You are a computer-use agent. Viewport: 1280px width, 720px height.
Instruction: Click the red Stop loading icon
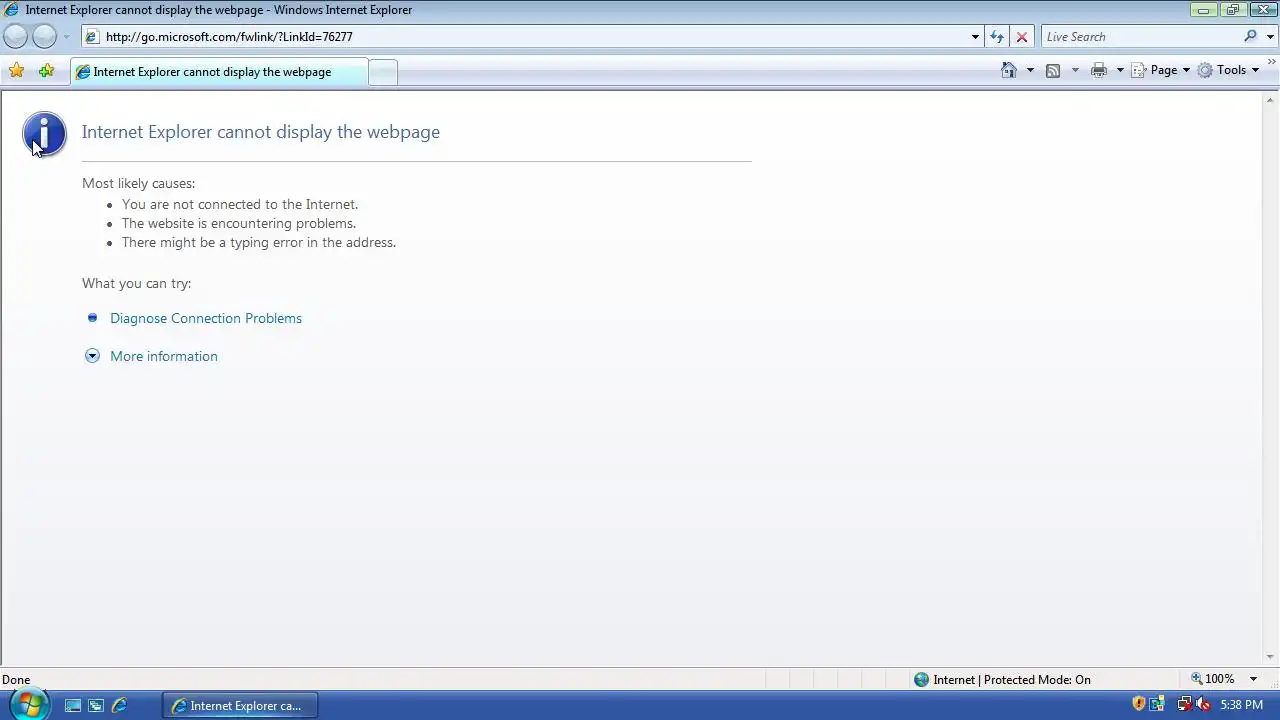click(x=1021, y=37)
